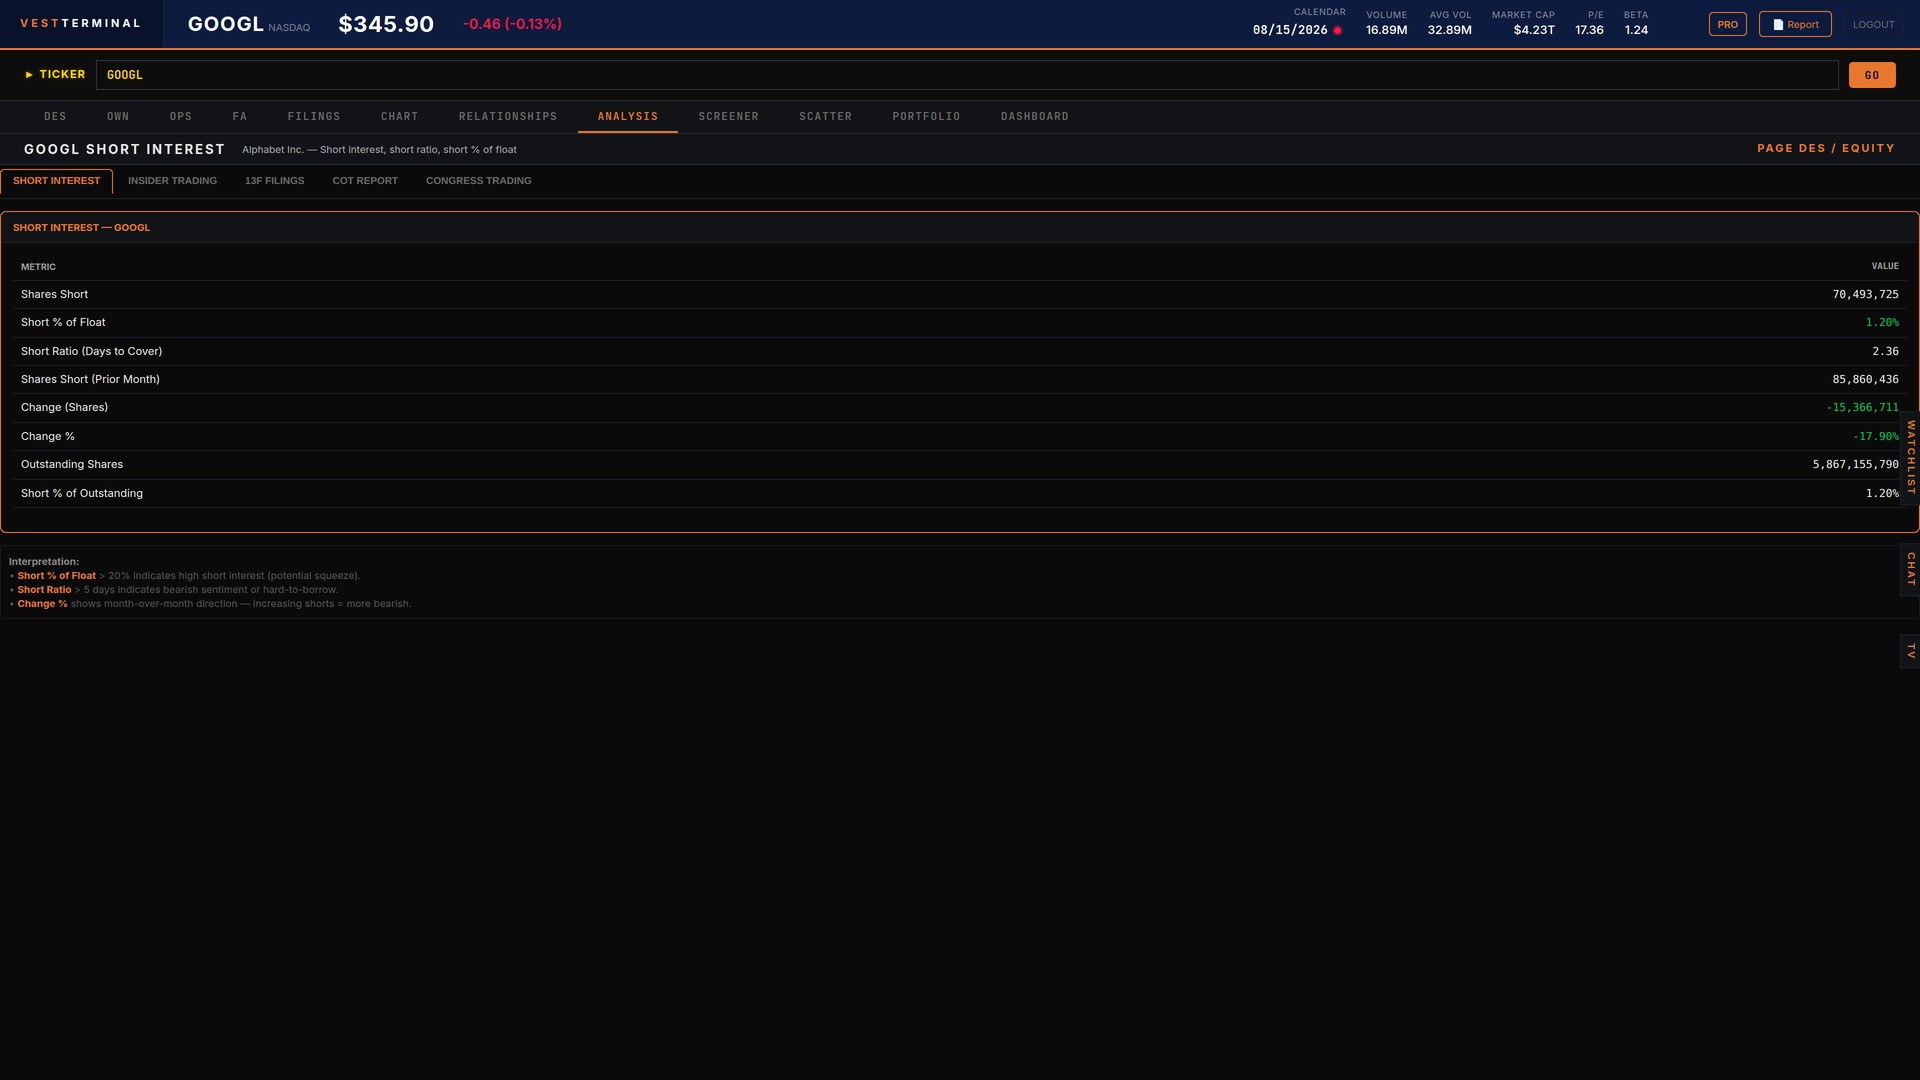Click the METRIC column header
Screen dimensions: 1920x1080
(38, 267)
